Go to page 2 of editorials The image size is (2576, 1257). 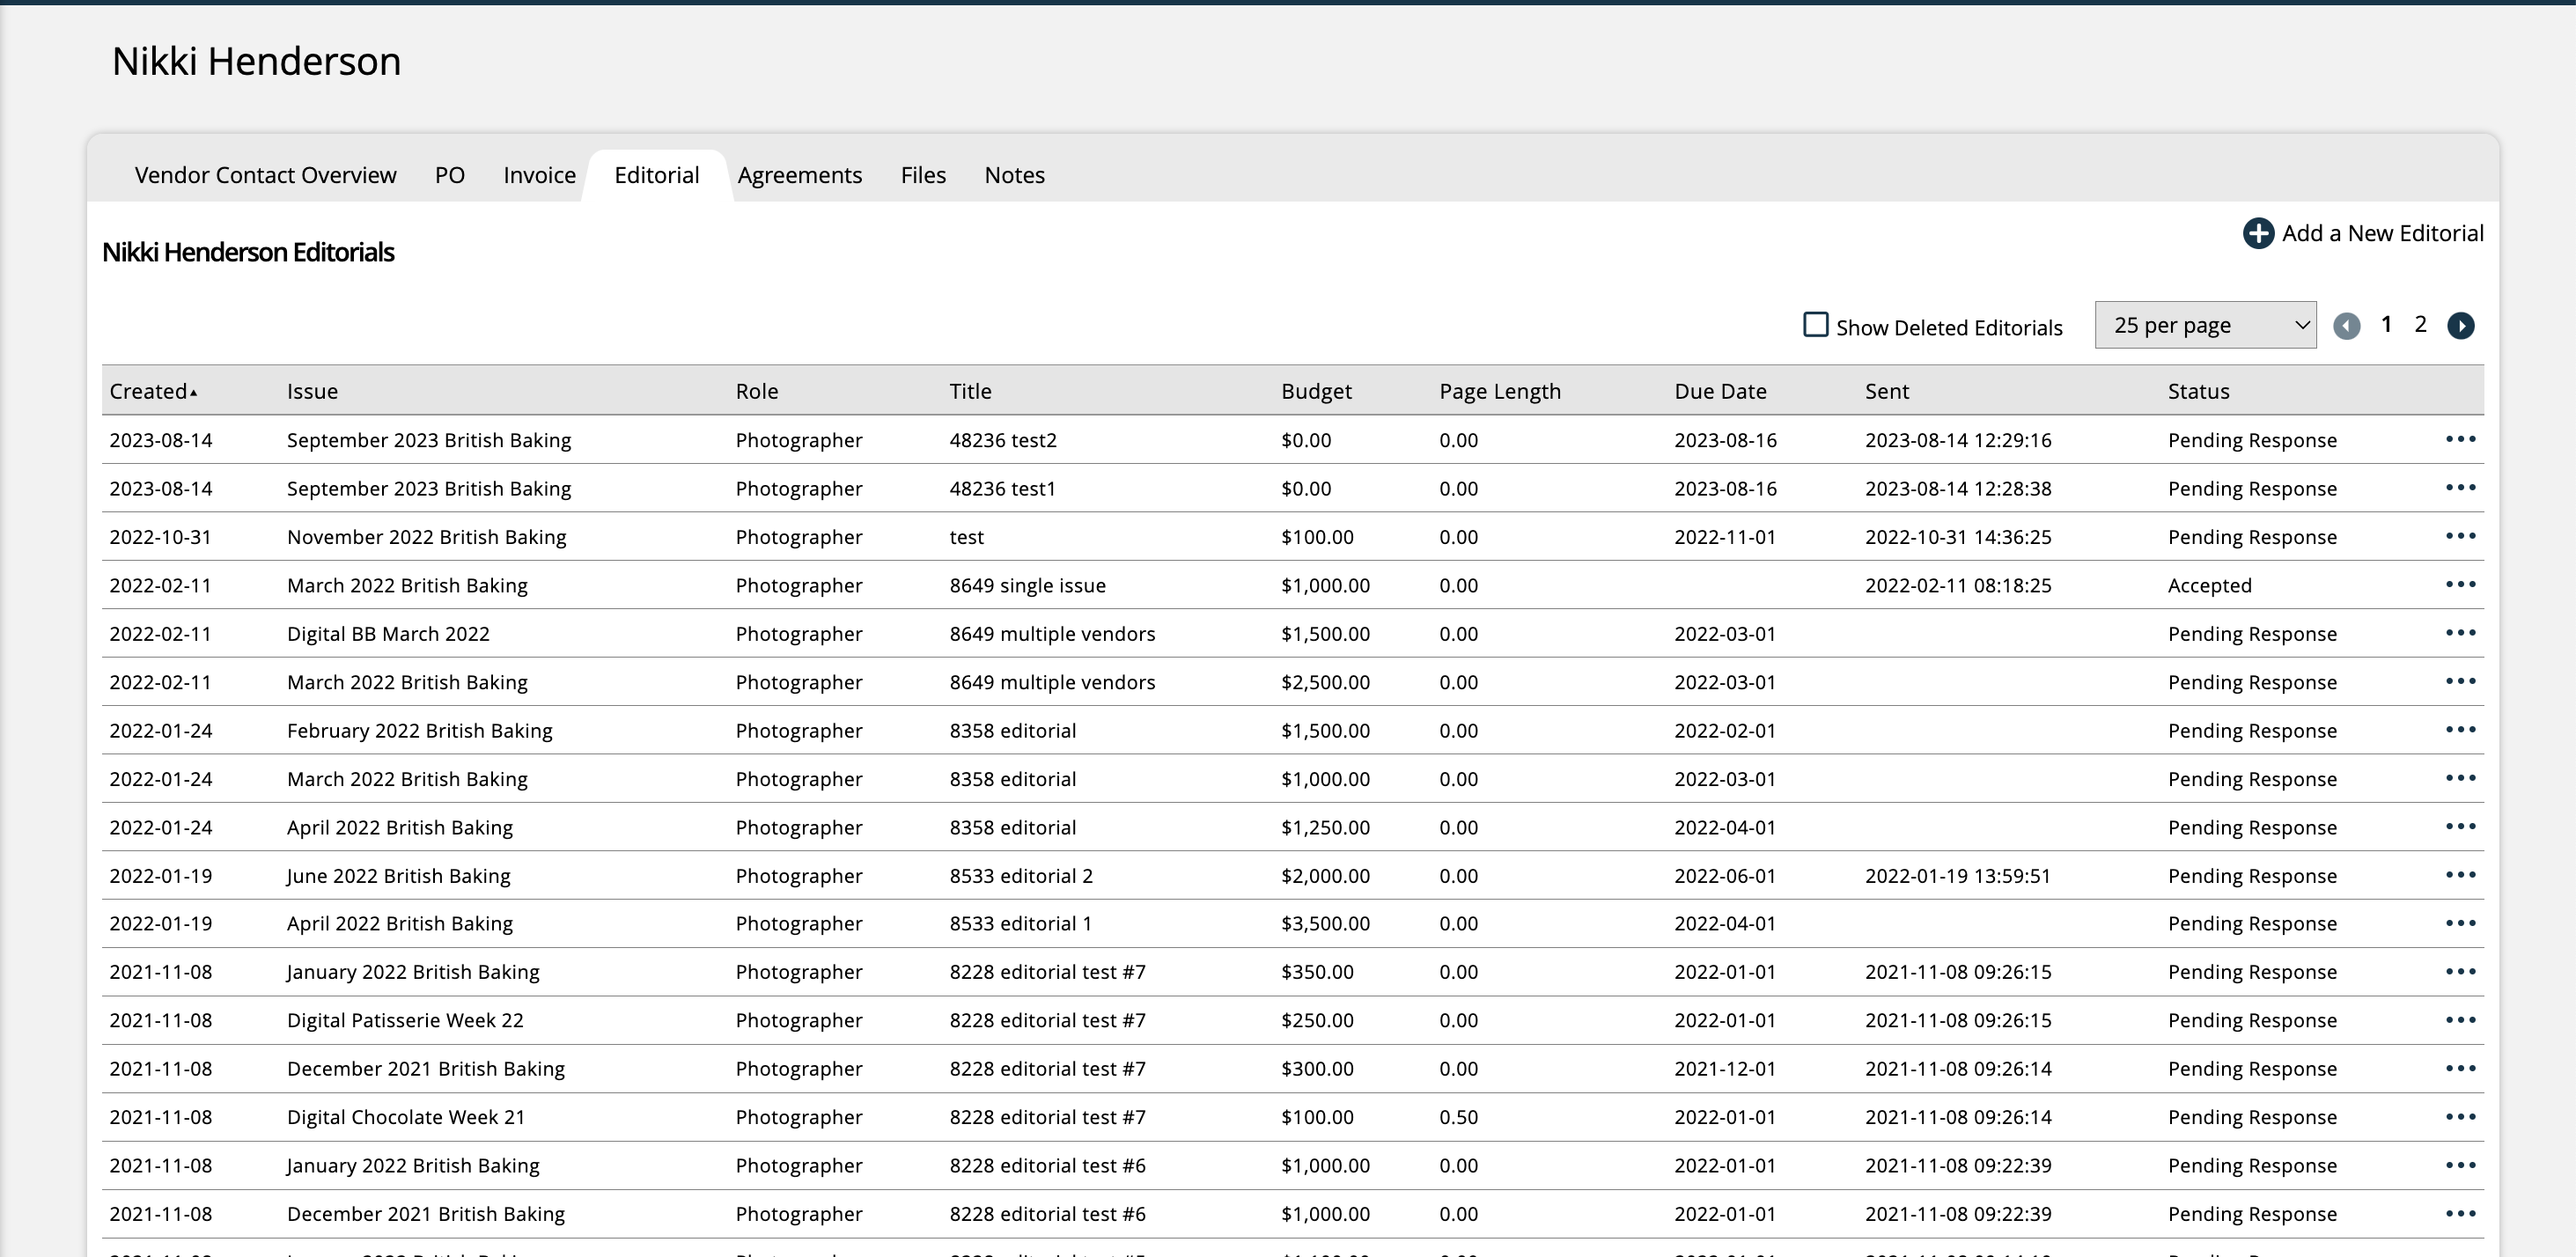click(2420, 324)
